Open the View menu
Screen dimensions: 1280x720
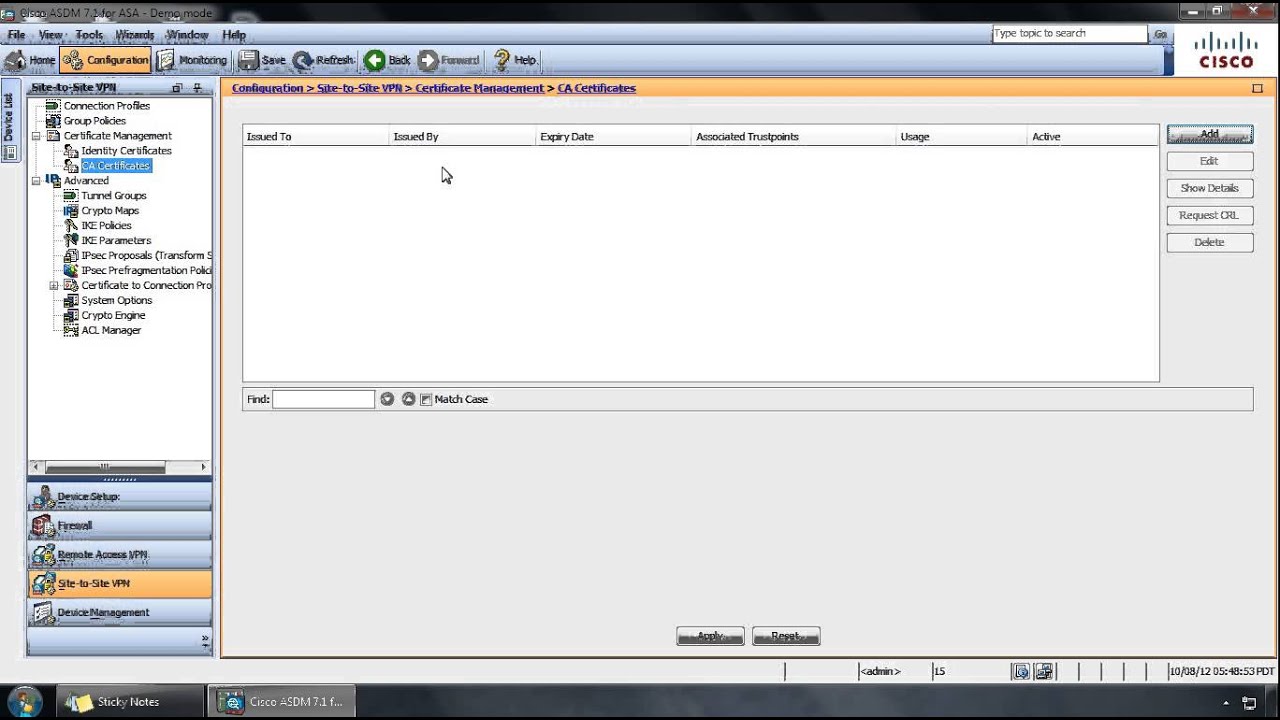pos(51,35)
